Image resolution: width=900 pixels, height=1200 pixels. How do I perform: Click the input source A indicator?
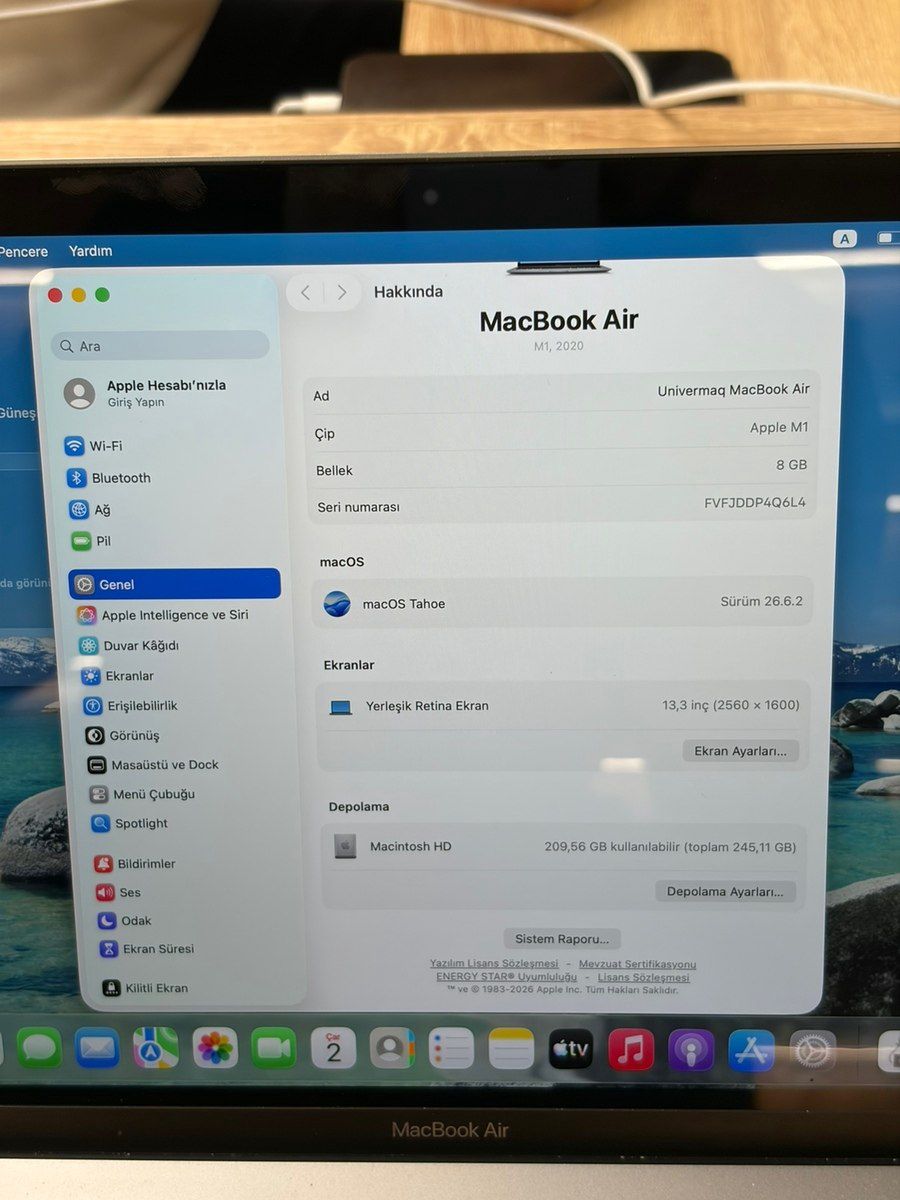[845, 239]
